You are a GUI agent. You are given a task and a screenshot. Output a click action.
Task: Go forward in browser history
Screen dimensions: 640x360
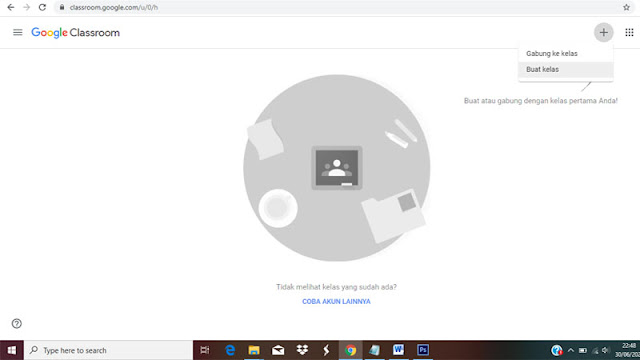click(27, 7)
